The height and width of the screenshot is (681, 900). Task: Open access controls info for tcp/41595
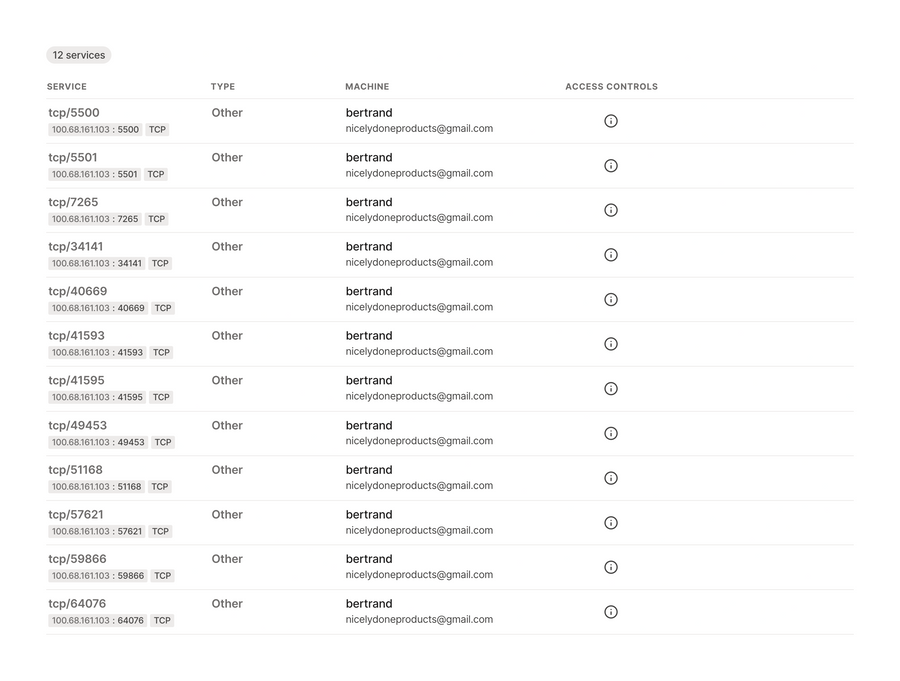click(611, 388)
